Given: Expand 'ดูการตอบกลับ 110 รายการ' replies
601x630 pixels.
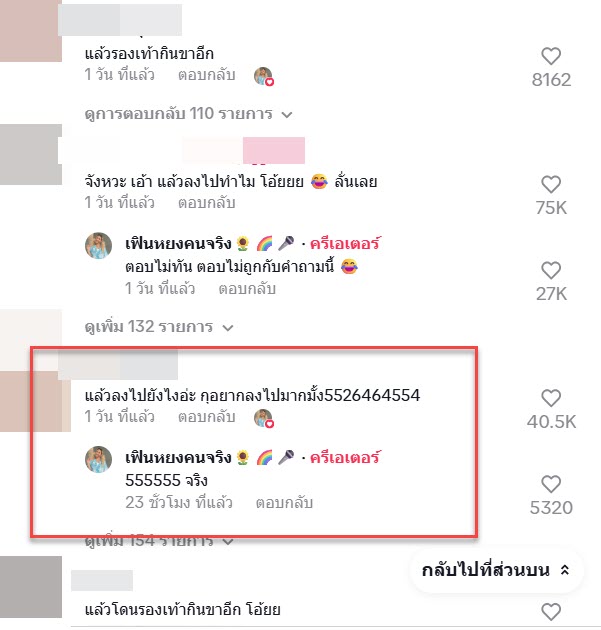Looking at the screenshot, I should tap(188, 114).
